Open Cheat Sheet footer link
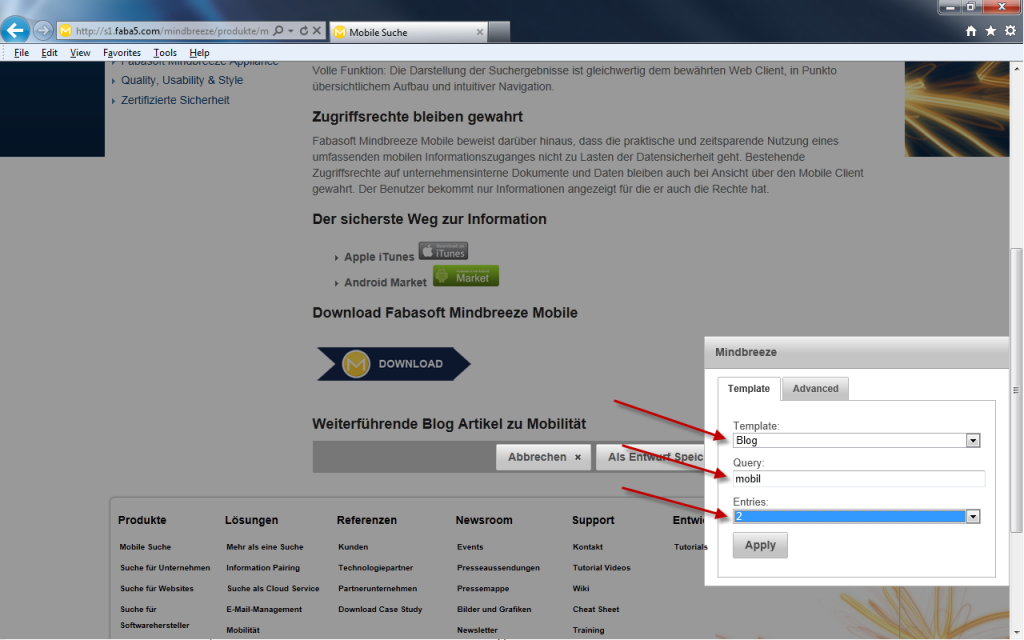Image resolution: width=1024 pixels, height=640 pixels. [x=596, y=610]
